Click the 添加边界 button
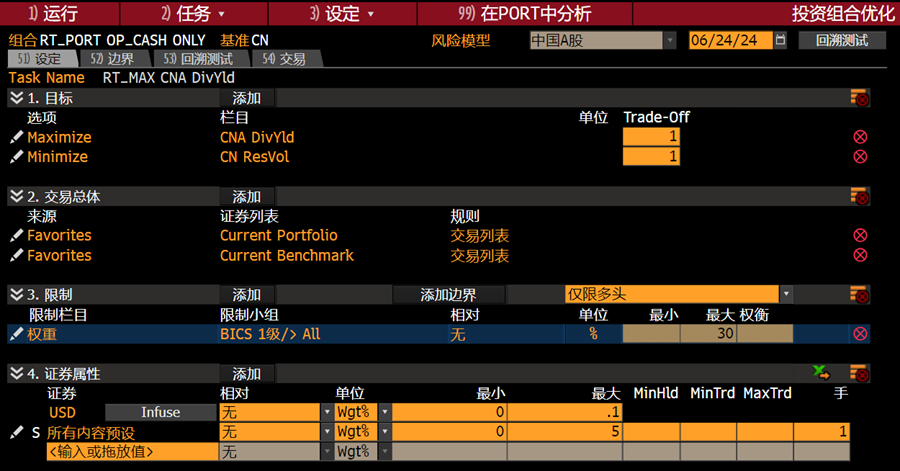This screenshot has height=471, width=900. (x=448, y=295)
